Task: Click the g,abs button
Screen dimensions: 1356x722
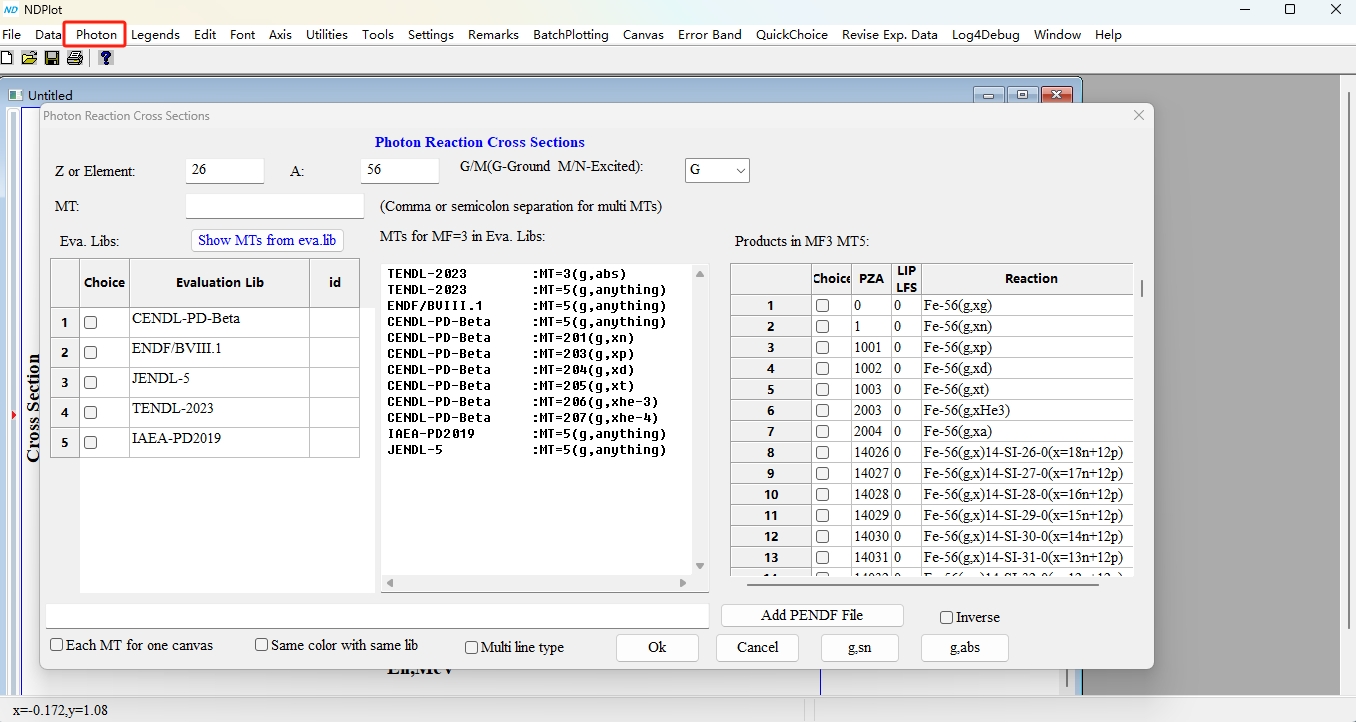Action: point(965,647)
